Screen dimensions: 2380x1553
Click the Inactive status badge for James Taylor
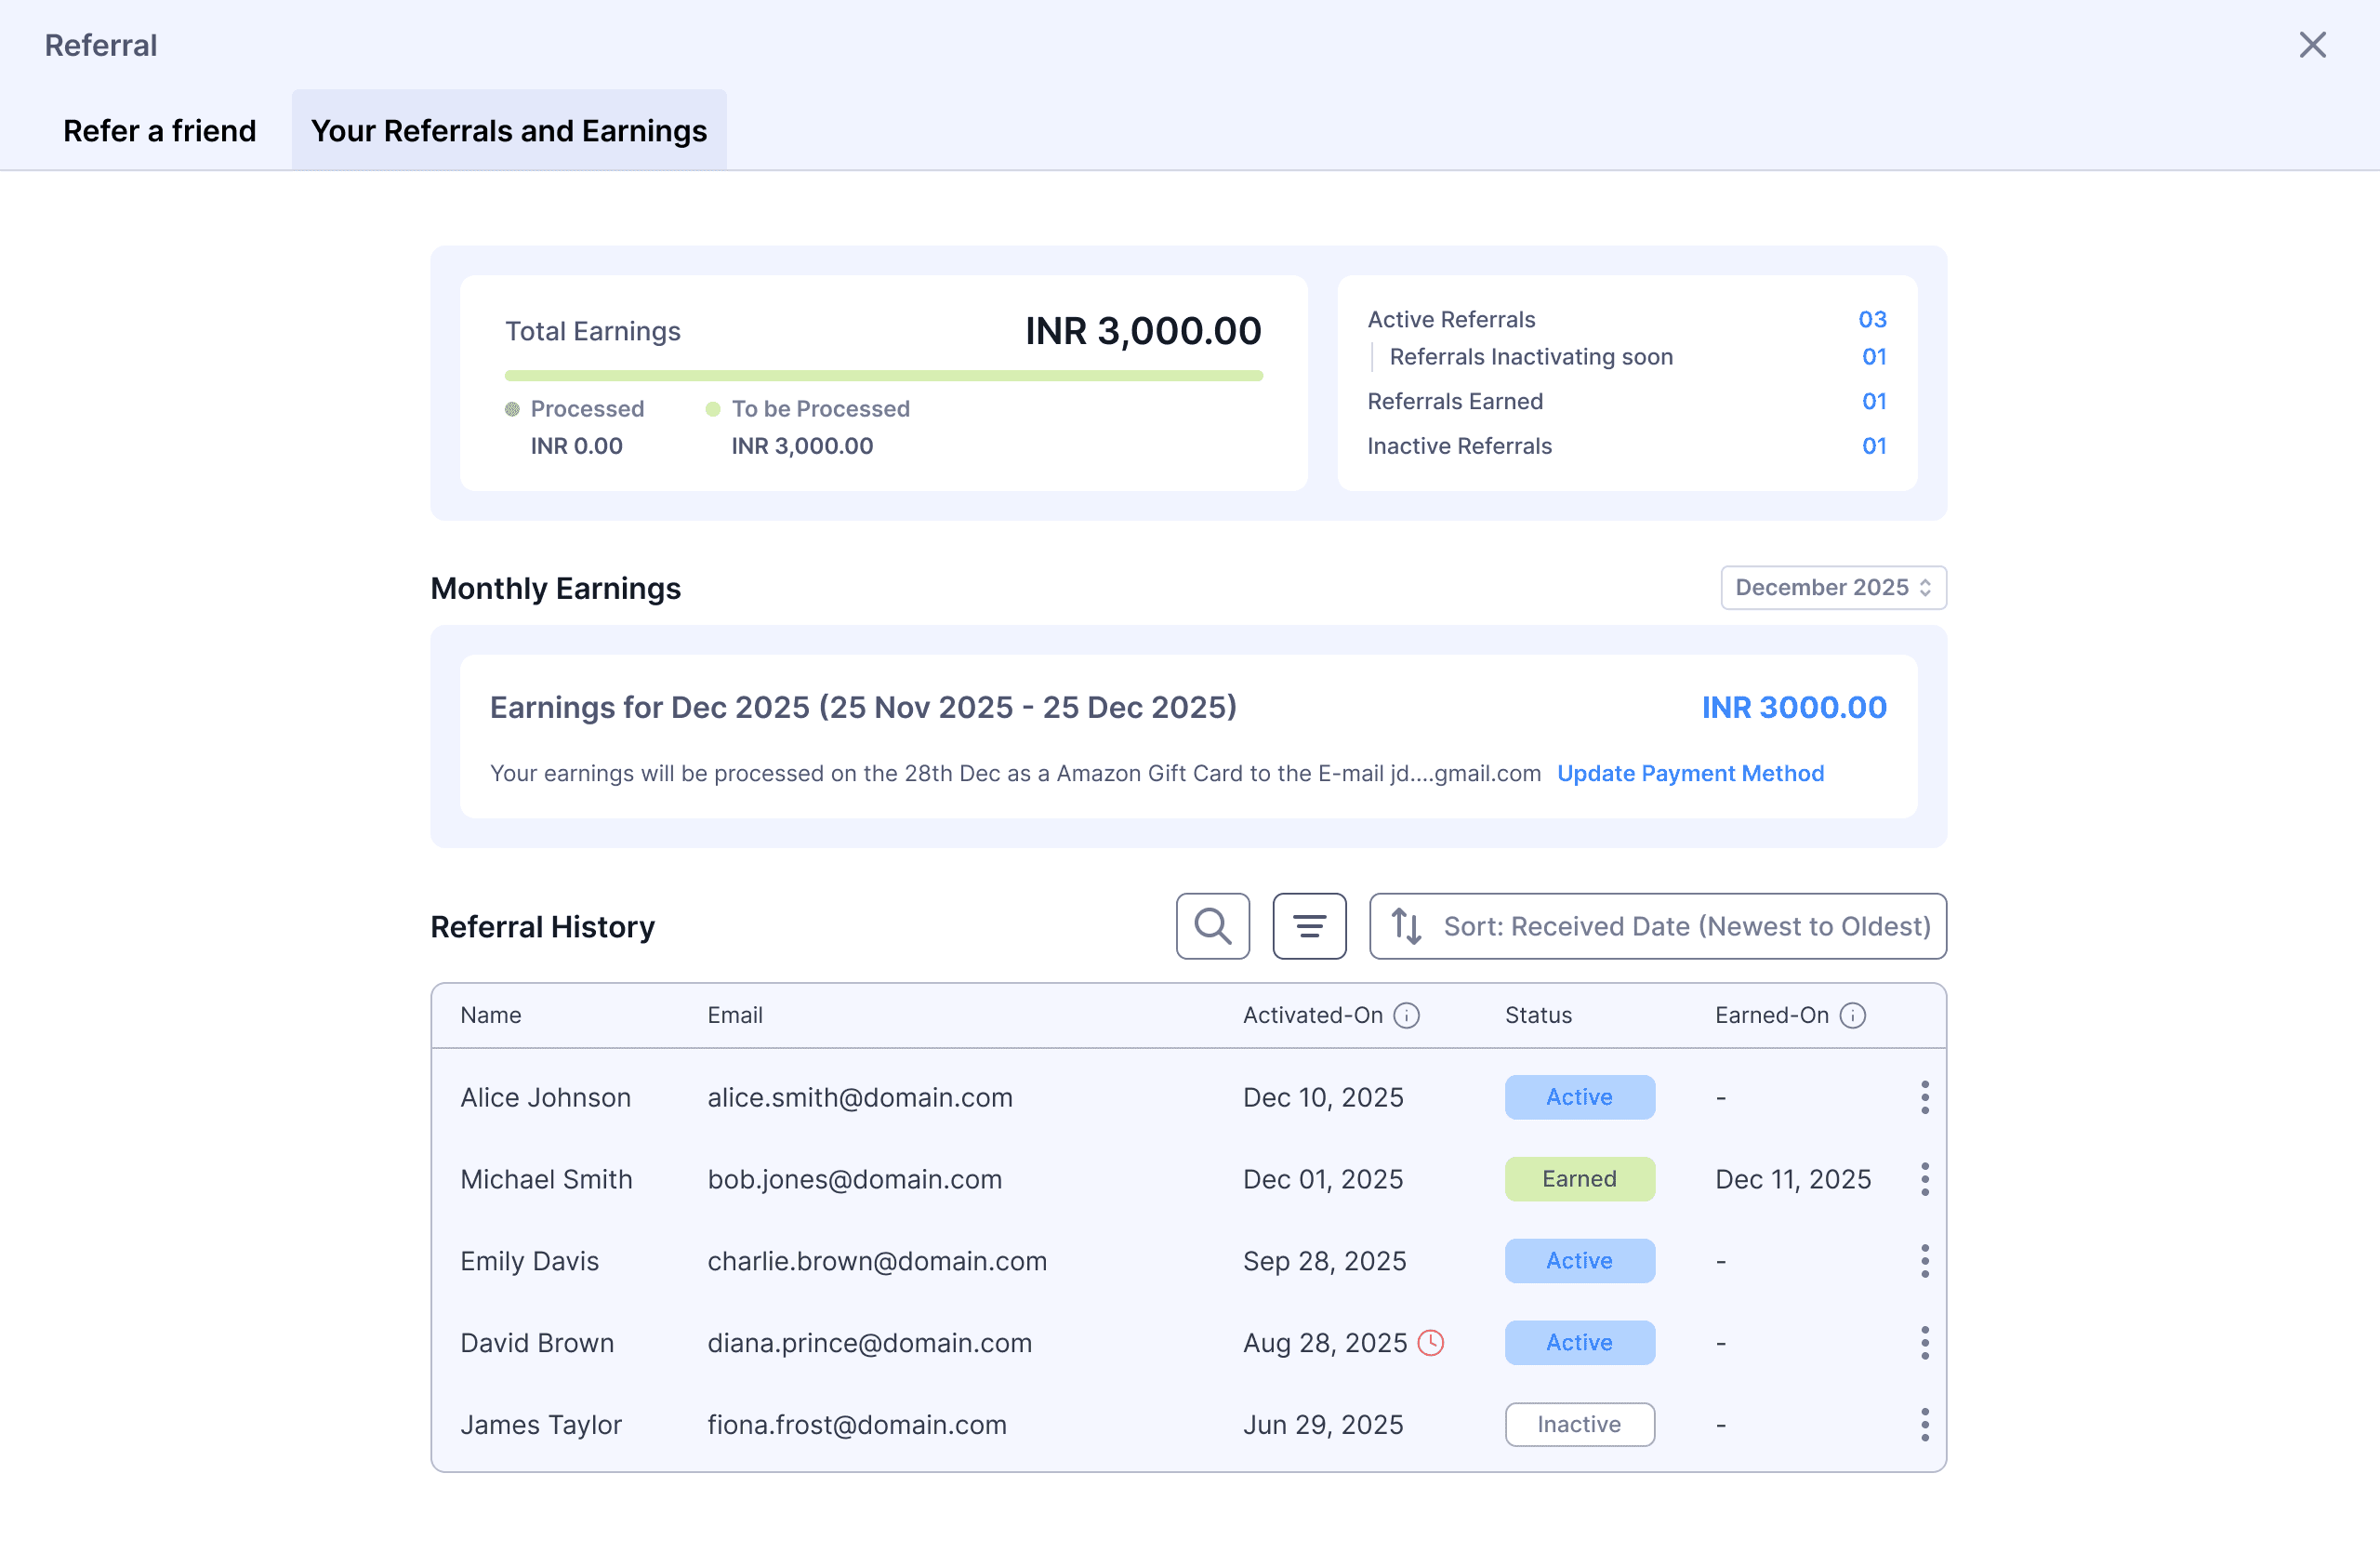(x=1579, y=1424)
